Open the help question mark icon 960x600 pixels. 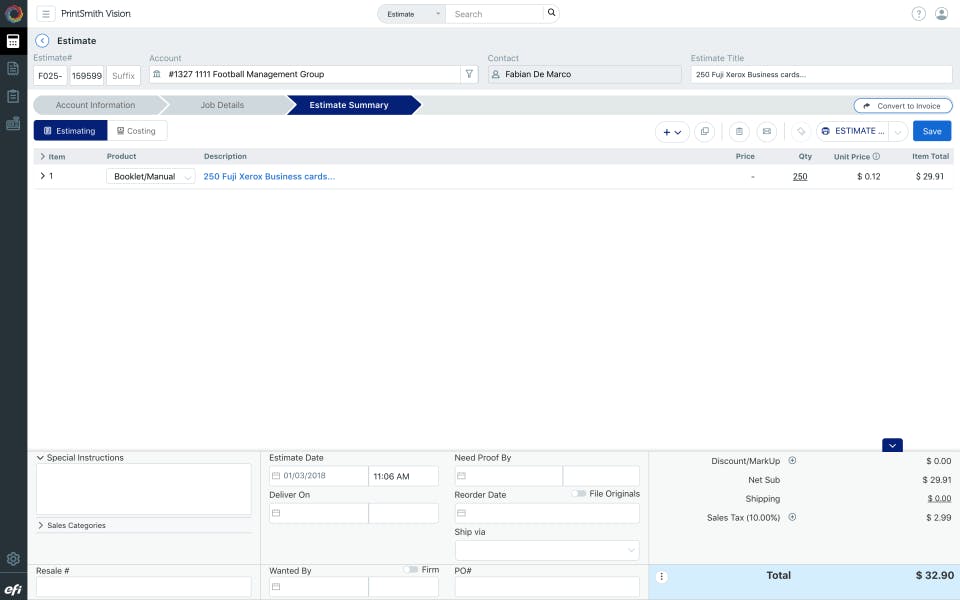click(x=918, y=14)
